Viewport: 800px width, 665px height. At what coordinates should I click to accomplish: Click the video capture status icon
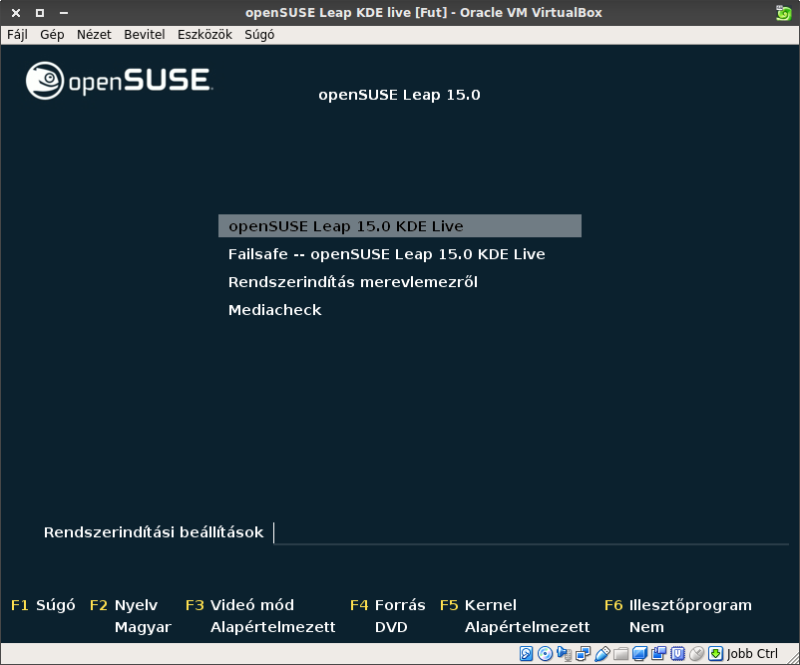point(659,653)
